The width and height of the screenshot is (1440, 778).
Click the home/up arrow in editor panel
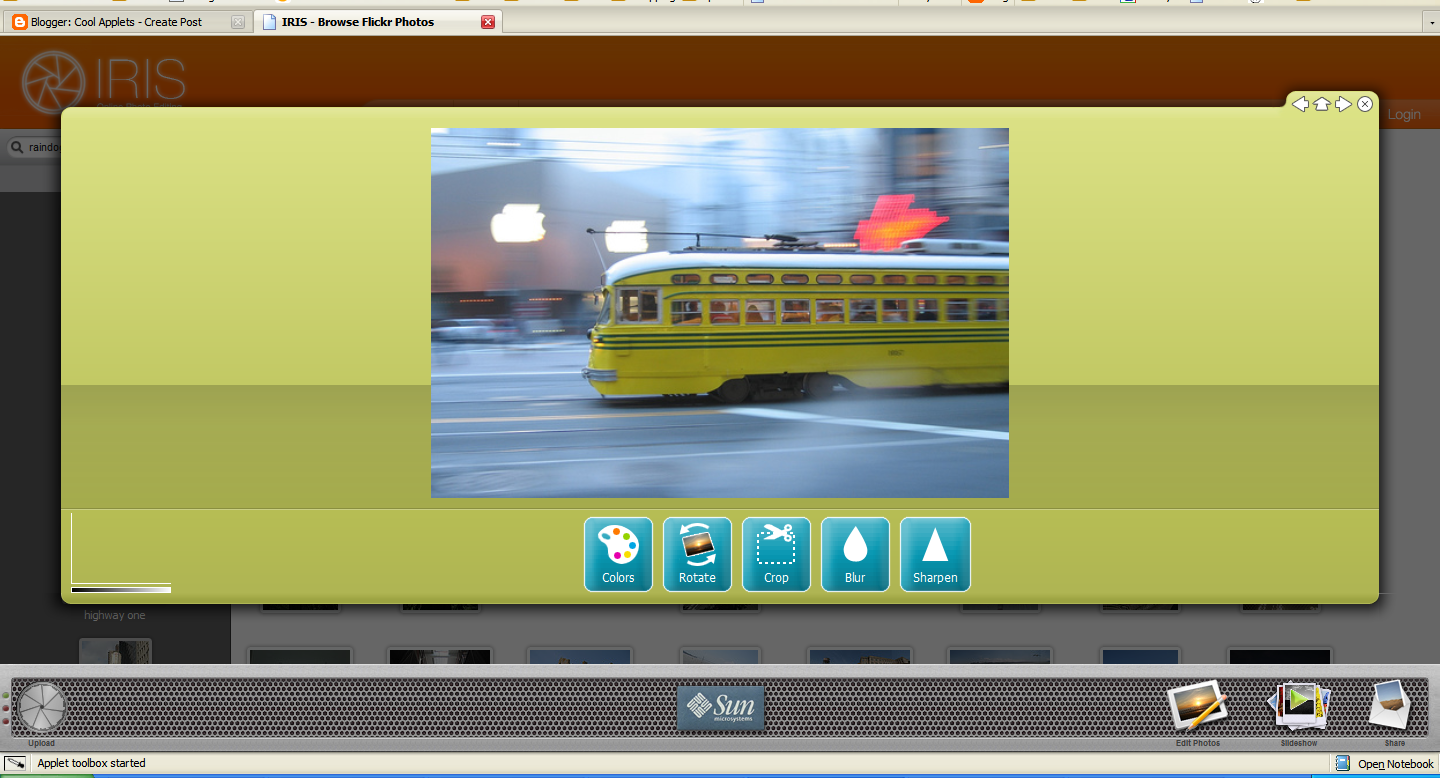[1322, 104]
